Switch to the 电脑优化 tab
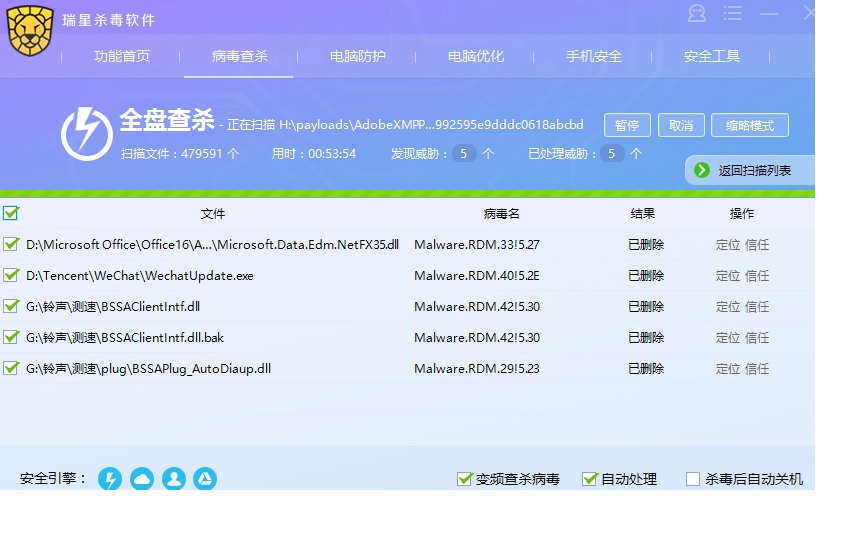The height and width of the screenshot is (540, 864). (x=476, y=56)
